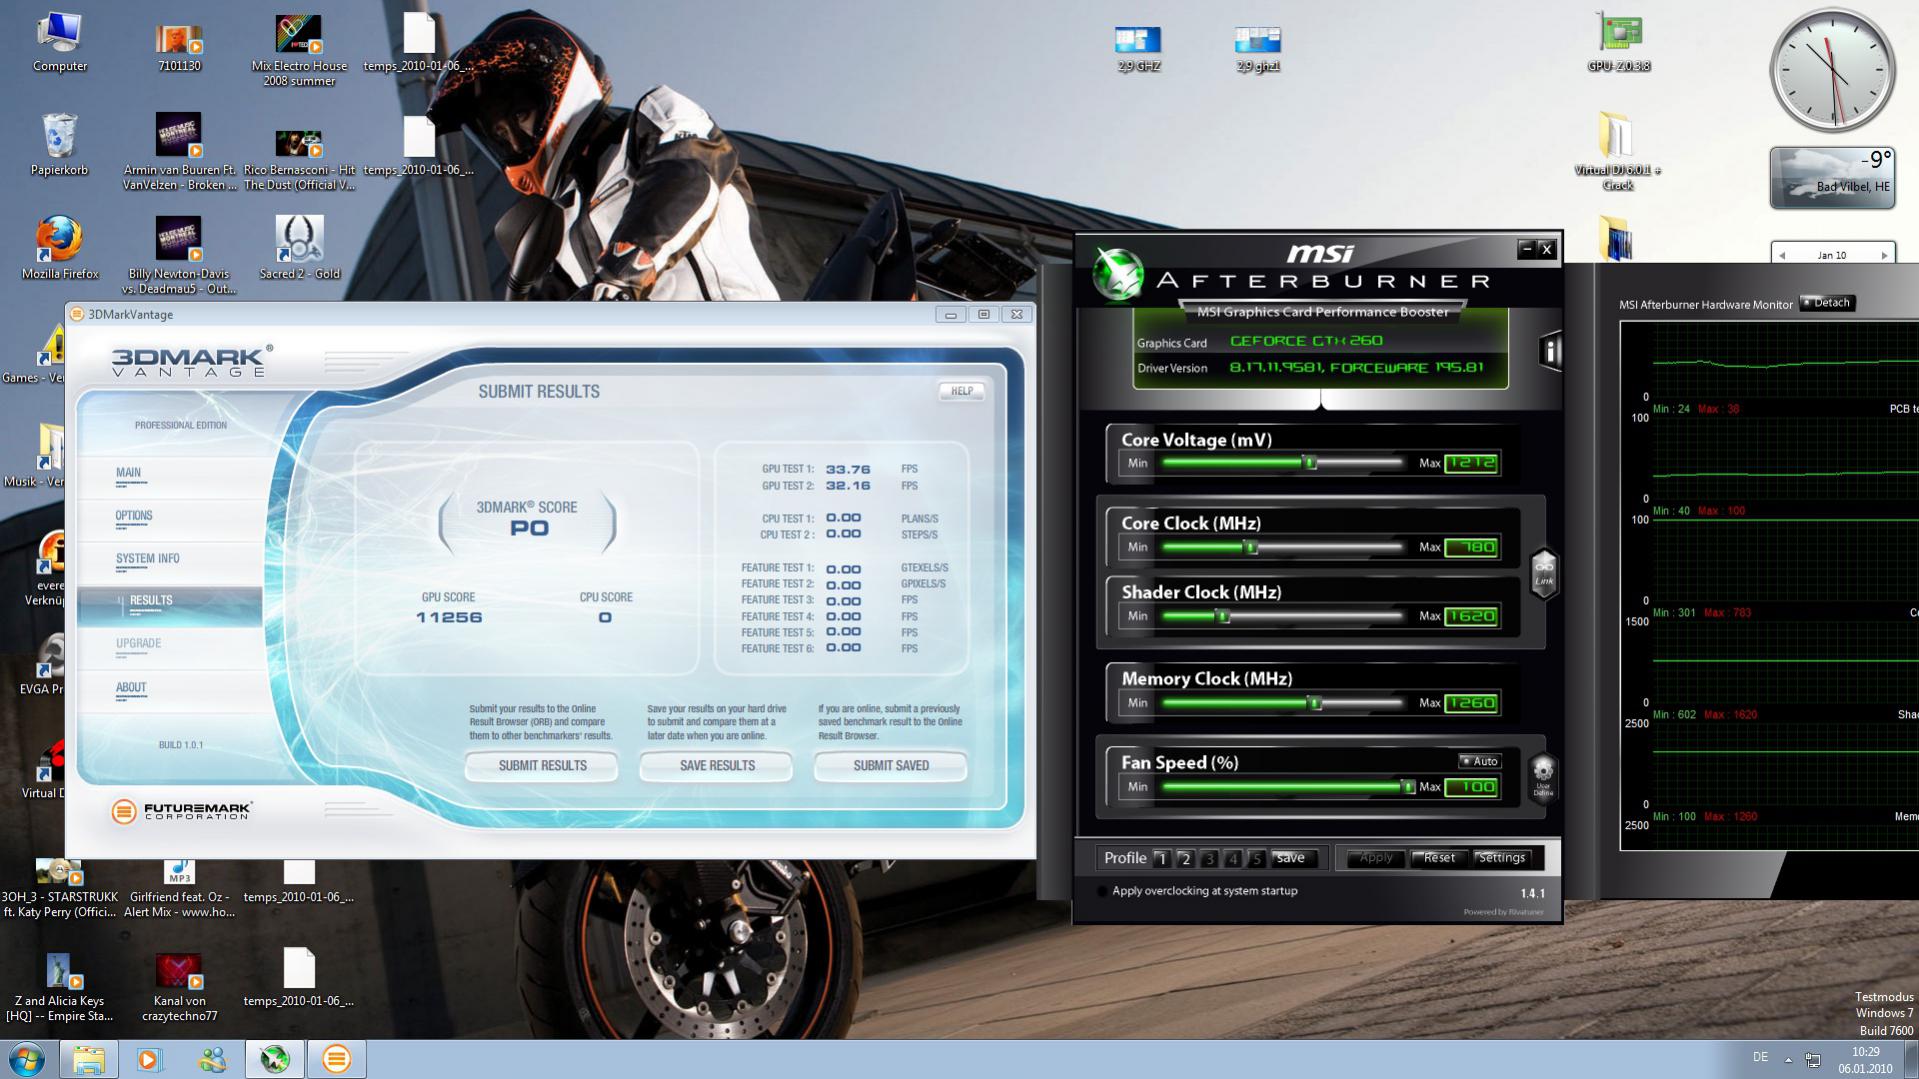Select the Rico Bernasconi video file icon
Screen dimensions: 1919x1079
coord(299,158)
